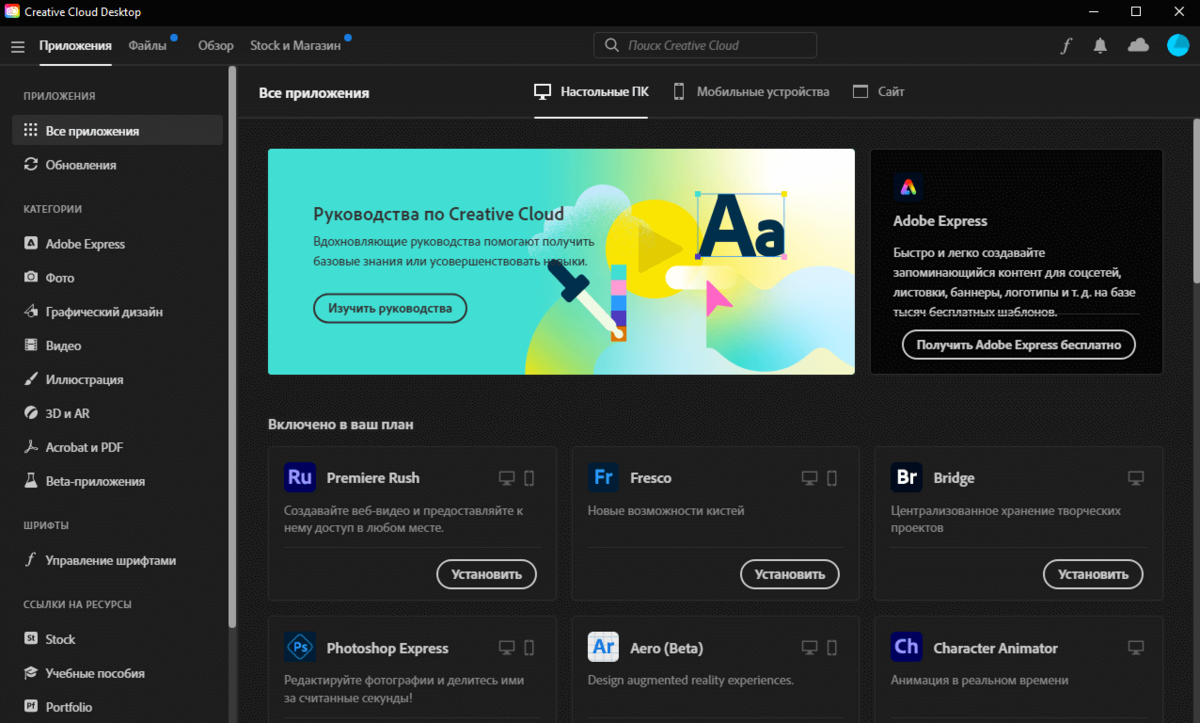Select the Mobile devices tab
Image resolution: width=1200 pixels, height=723 pixels.
click(x=750, y=92)
